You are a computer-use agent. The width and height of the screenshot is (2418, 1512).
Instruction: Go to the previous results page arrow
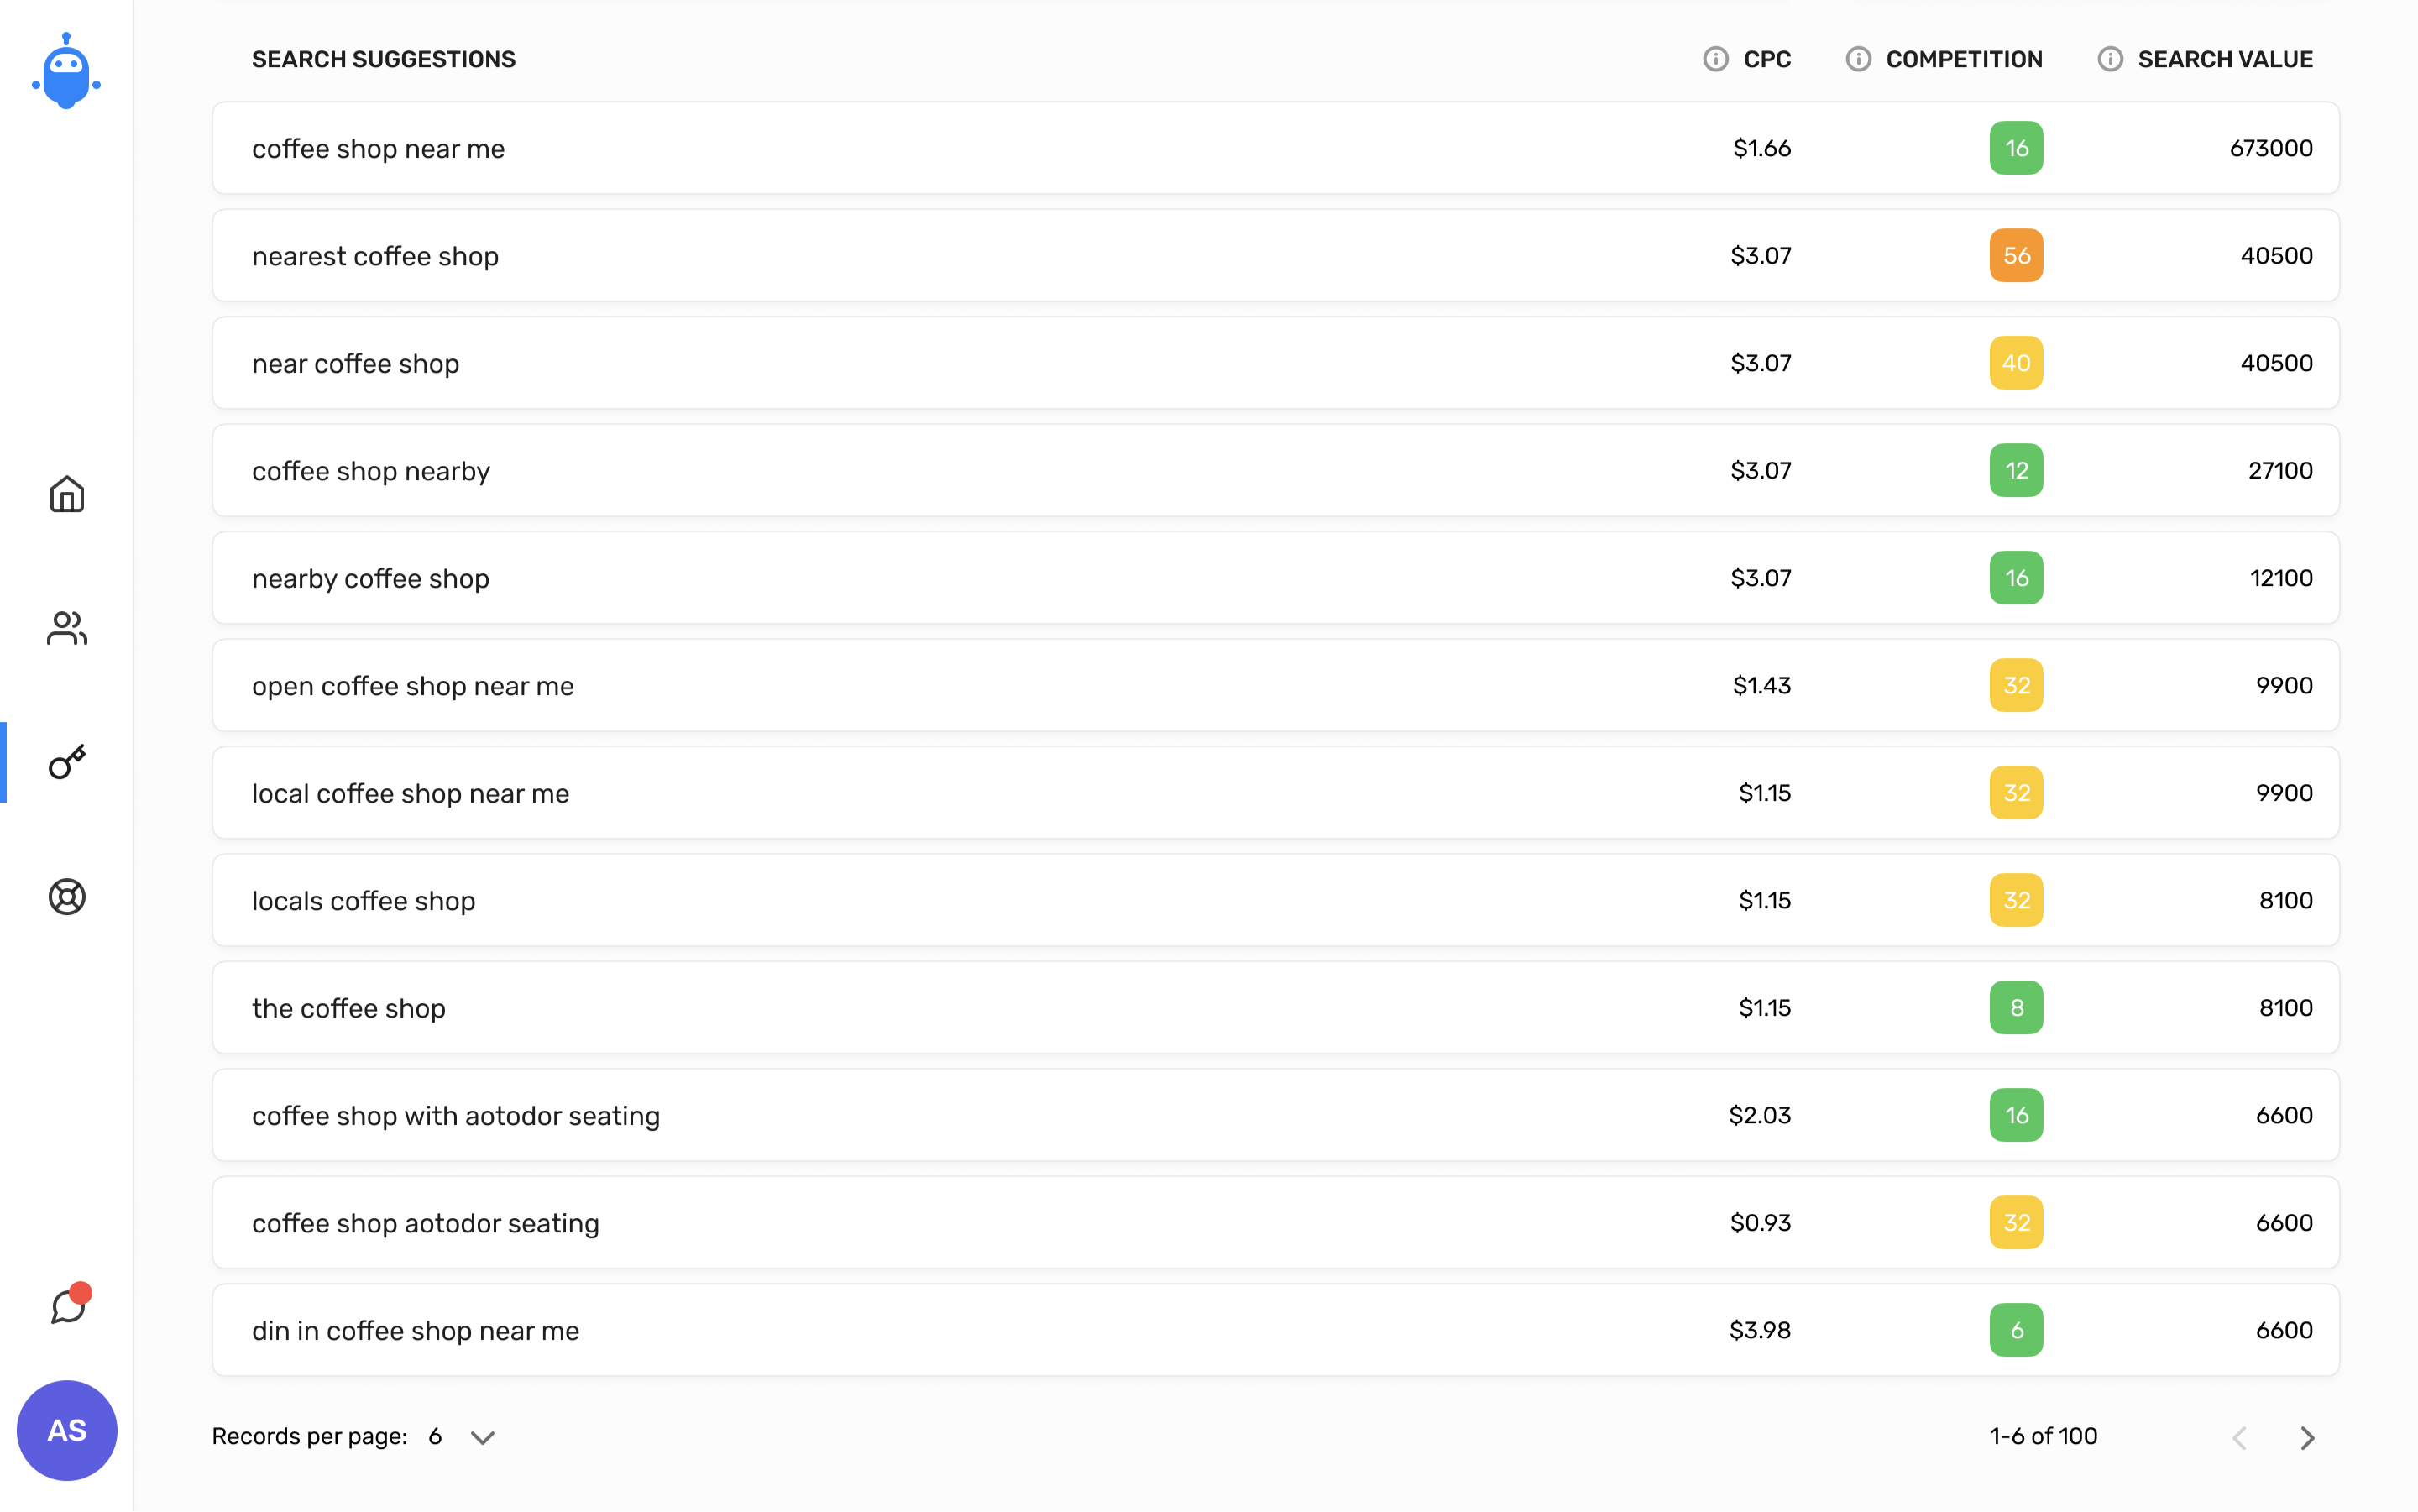(x=2240, y=1437)
